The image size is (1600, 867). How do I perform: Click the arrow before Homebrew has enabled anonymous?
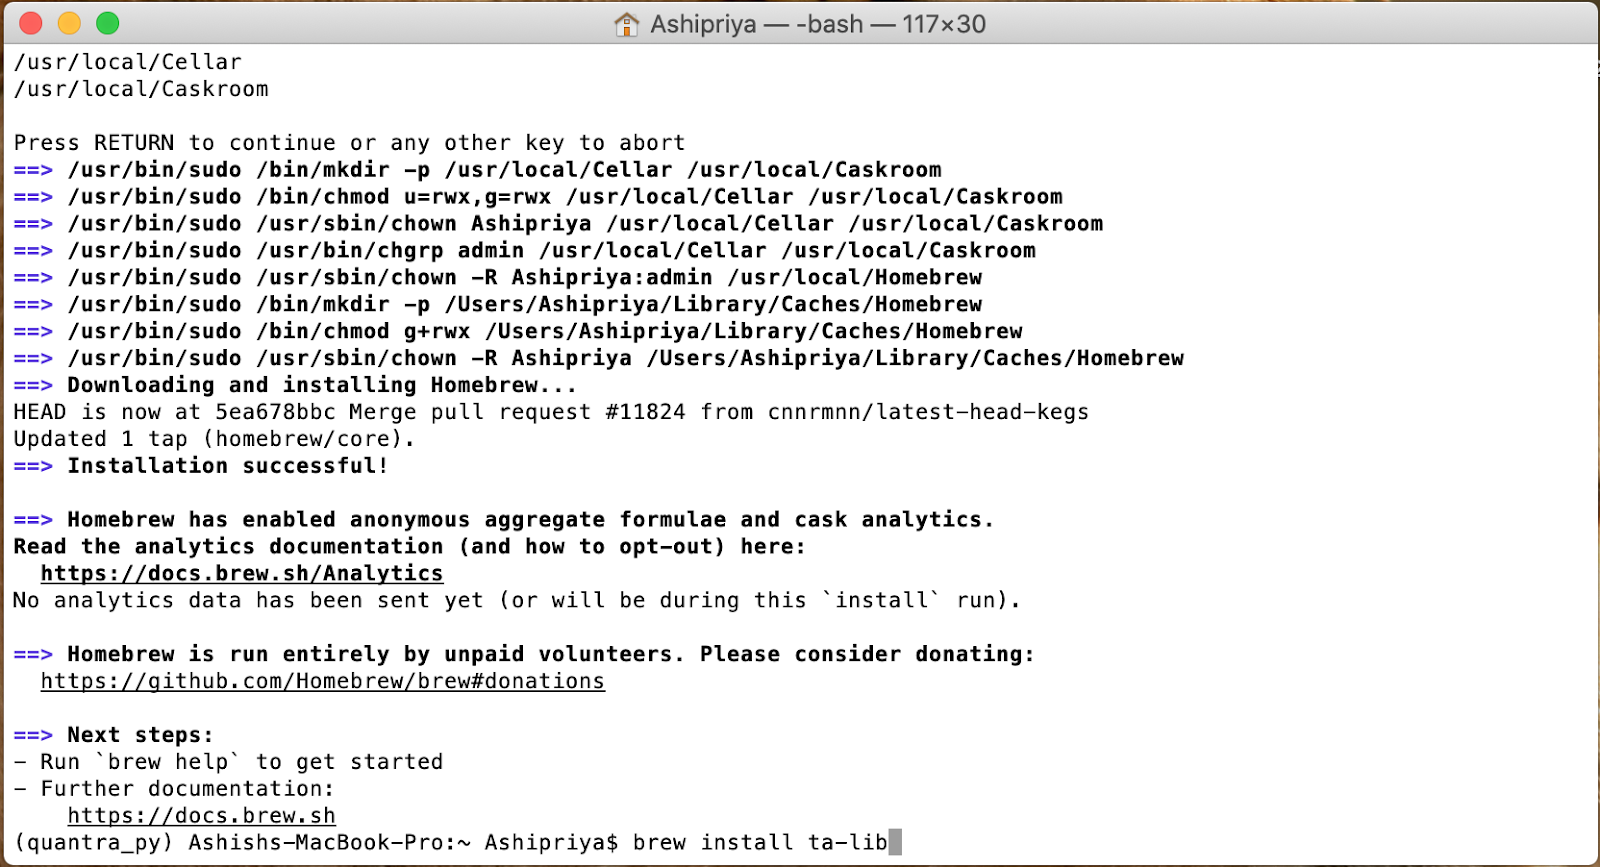[33, 520]
